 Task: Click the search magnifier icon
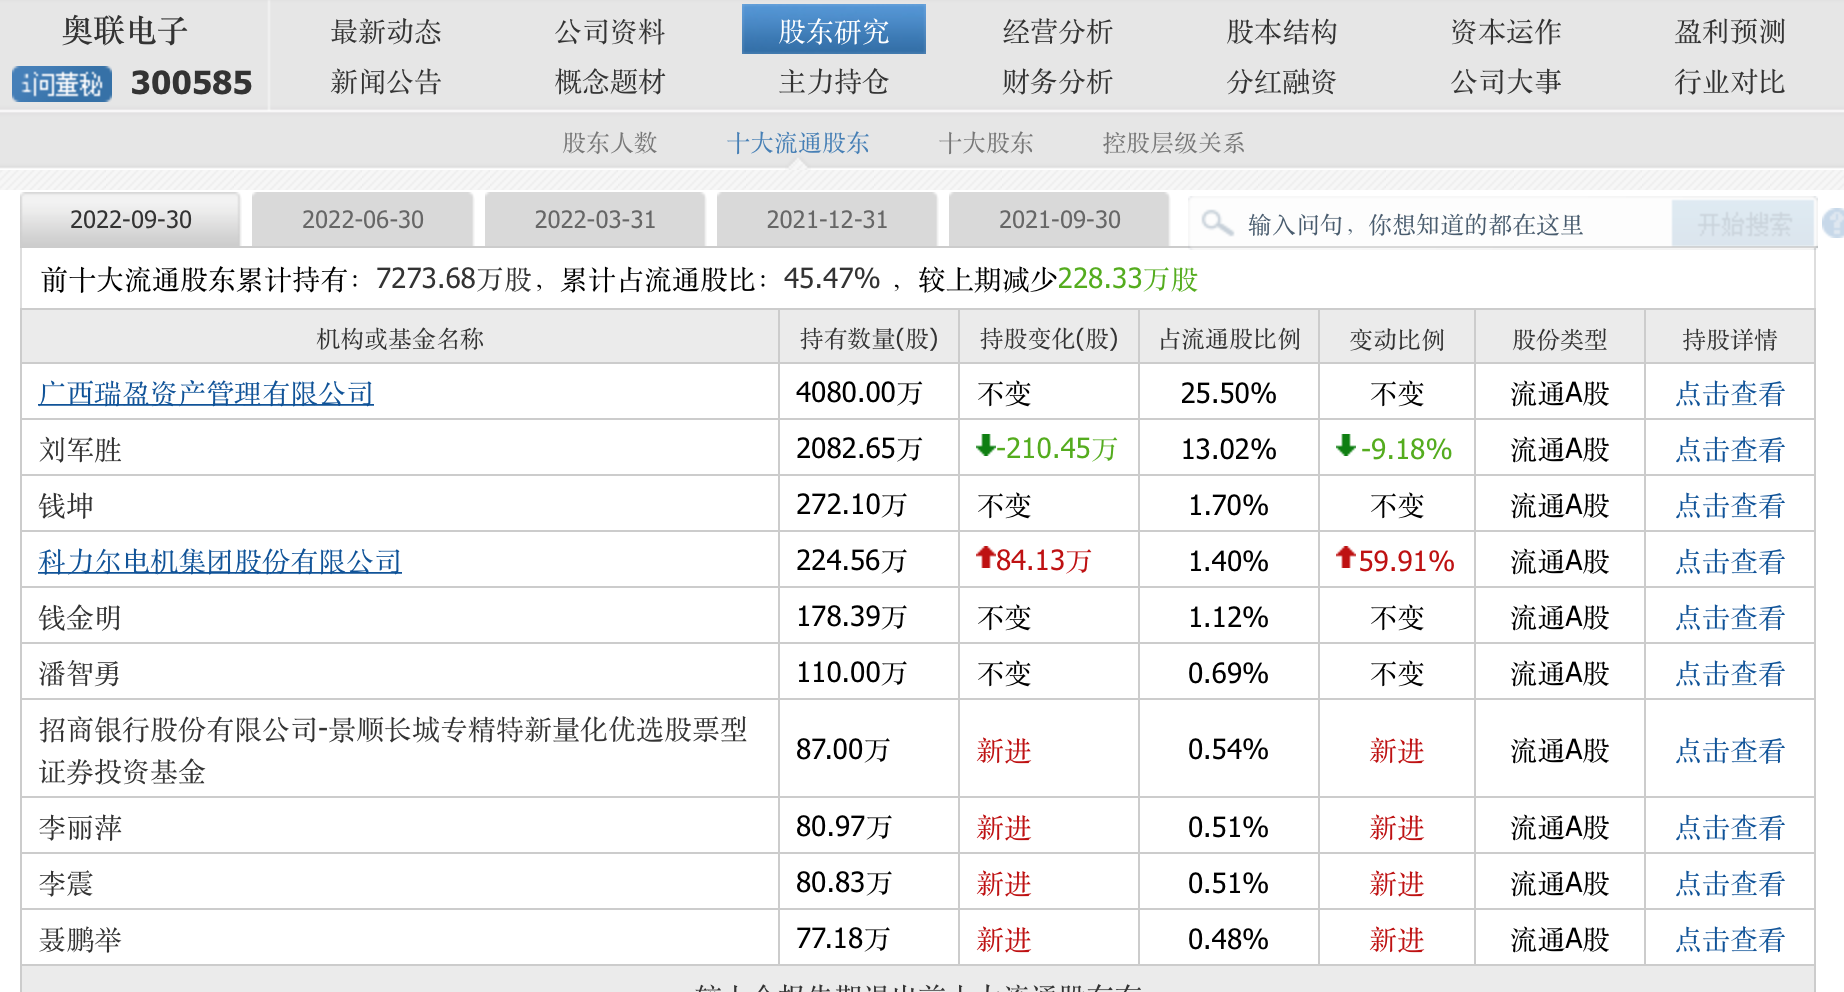[x=1216, y=222]
